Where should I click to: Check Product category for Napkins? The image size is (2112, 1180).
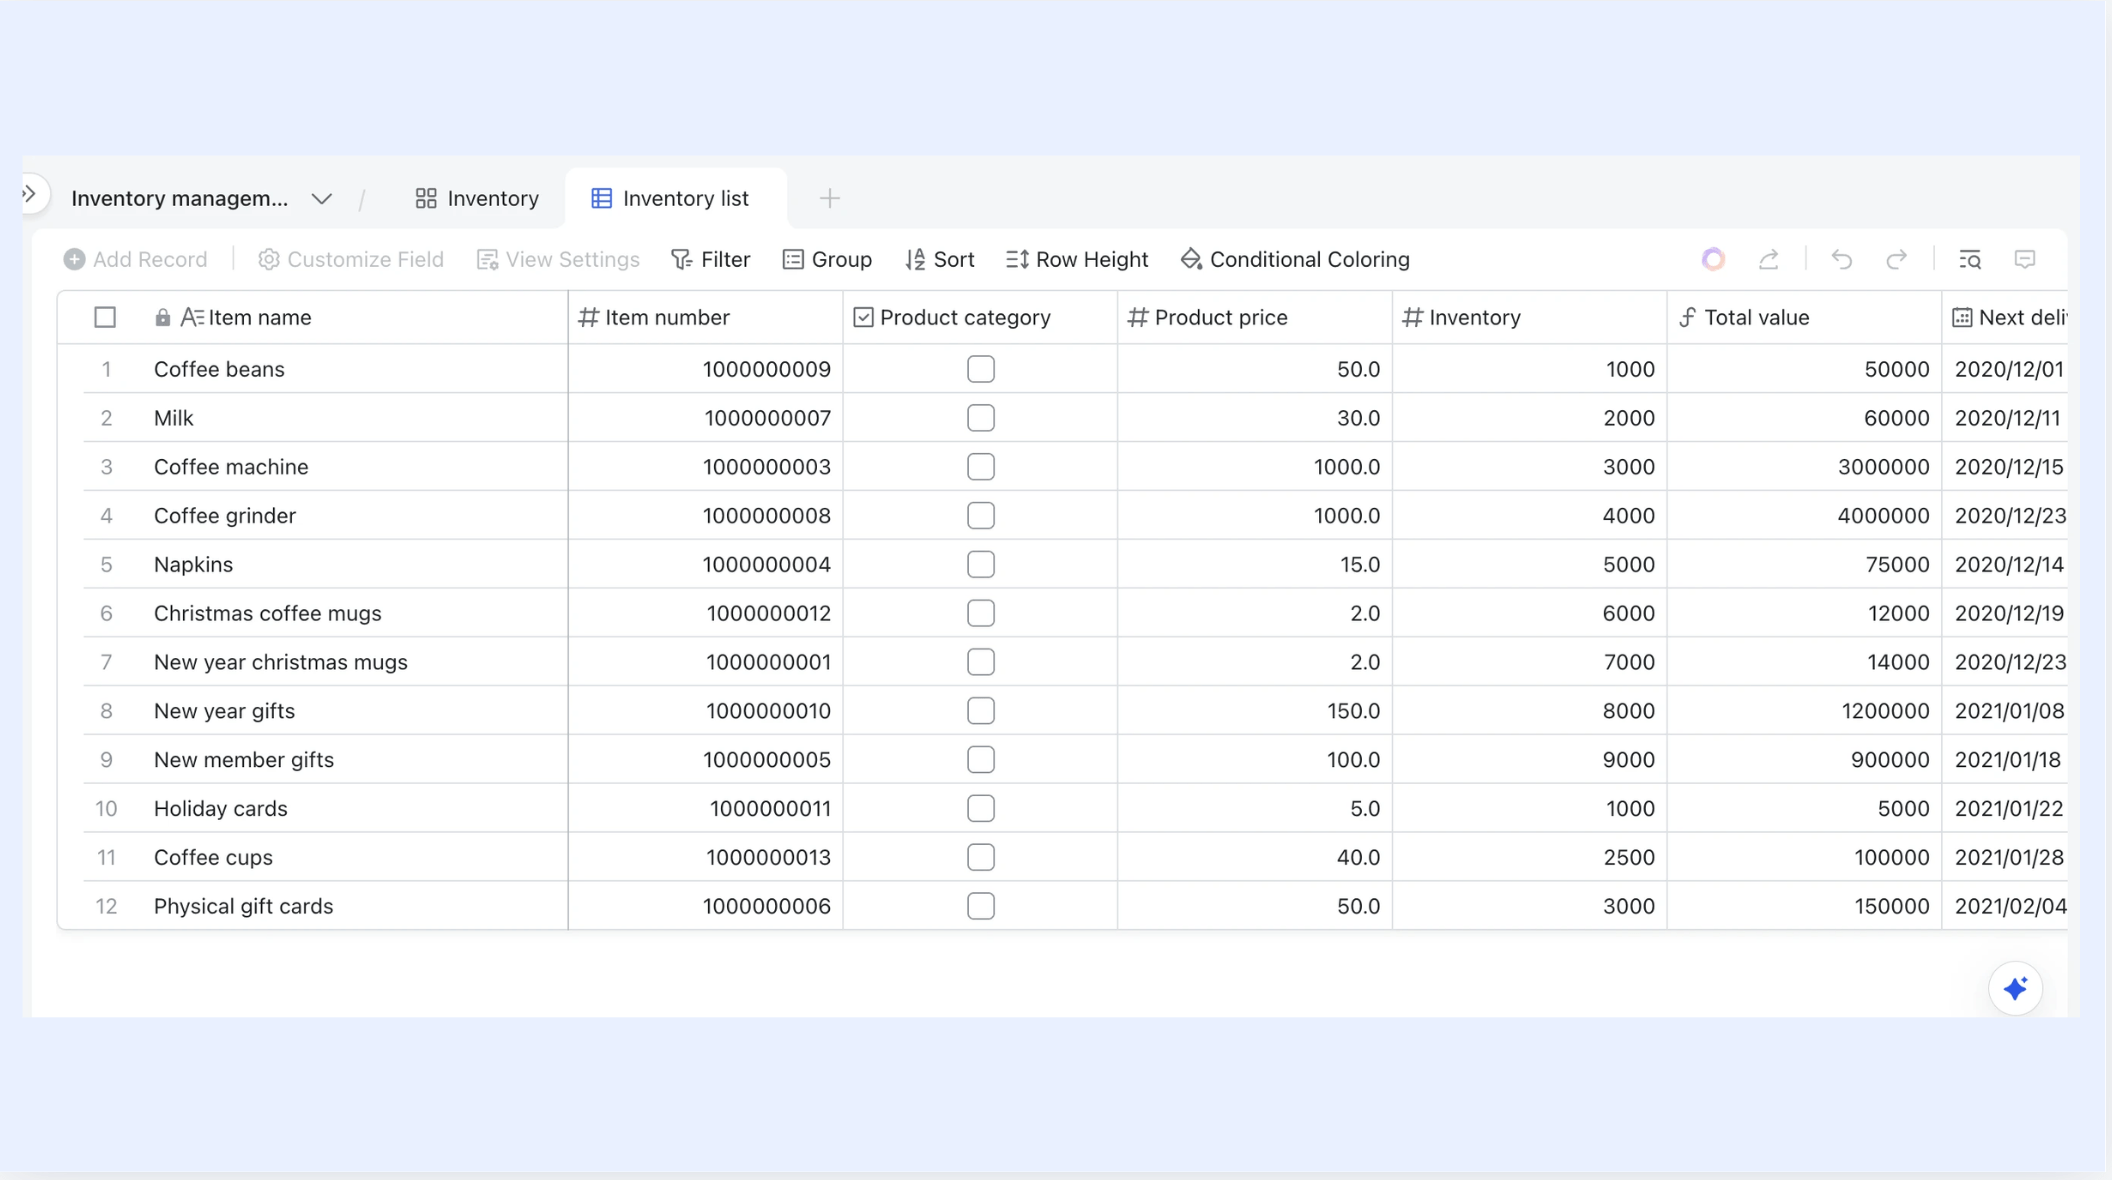tap(981, 565)
